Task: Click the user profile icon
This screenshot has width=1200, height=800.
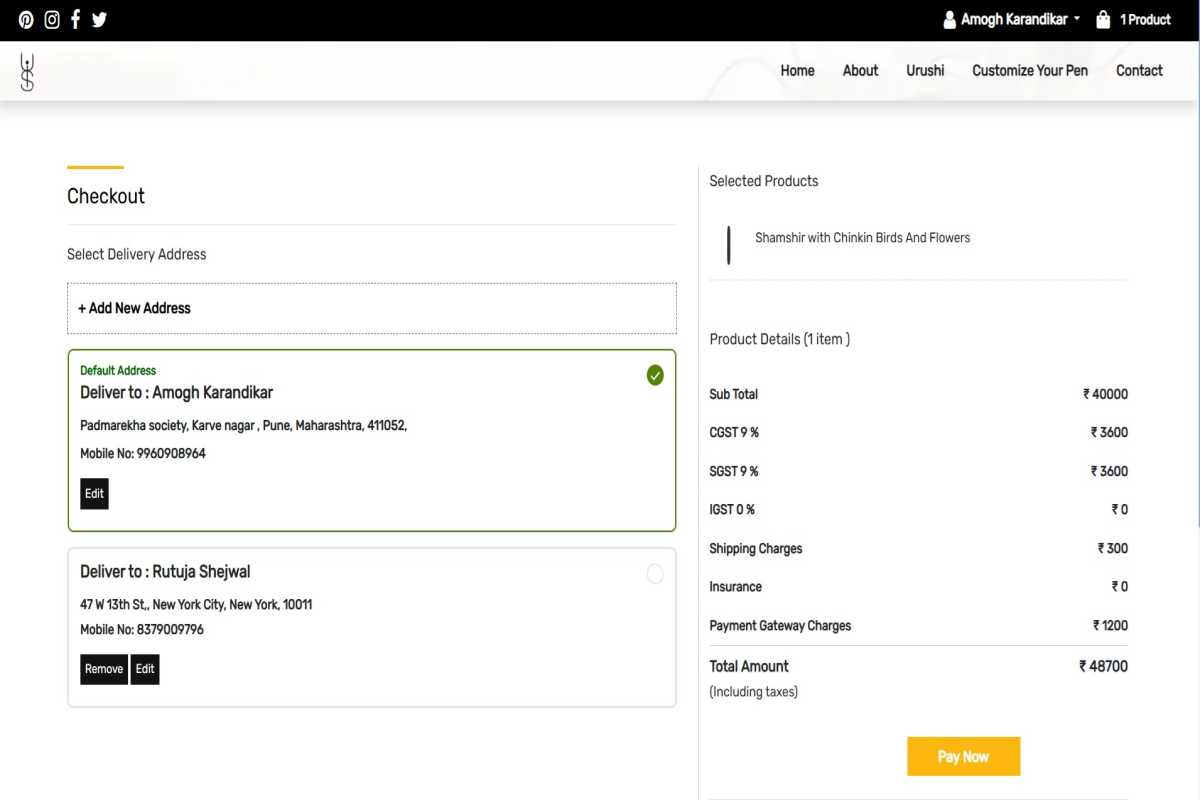Action: click(949, 20)
